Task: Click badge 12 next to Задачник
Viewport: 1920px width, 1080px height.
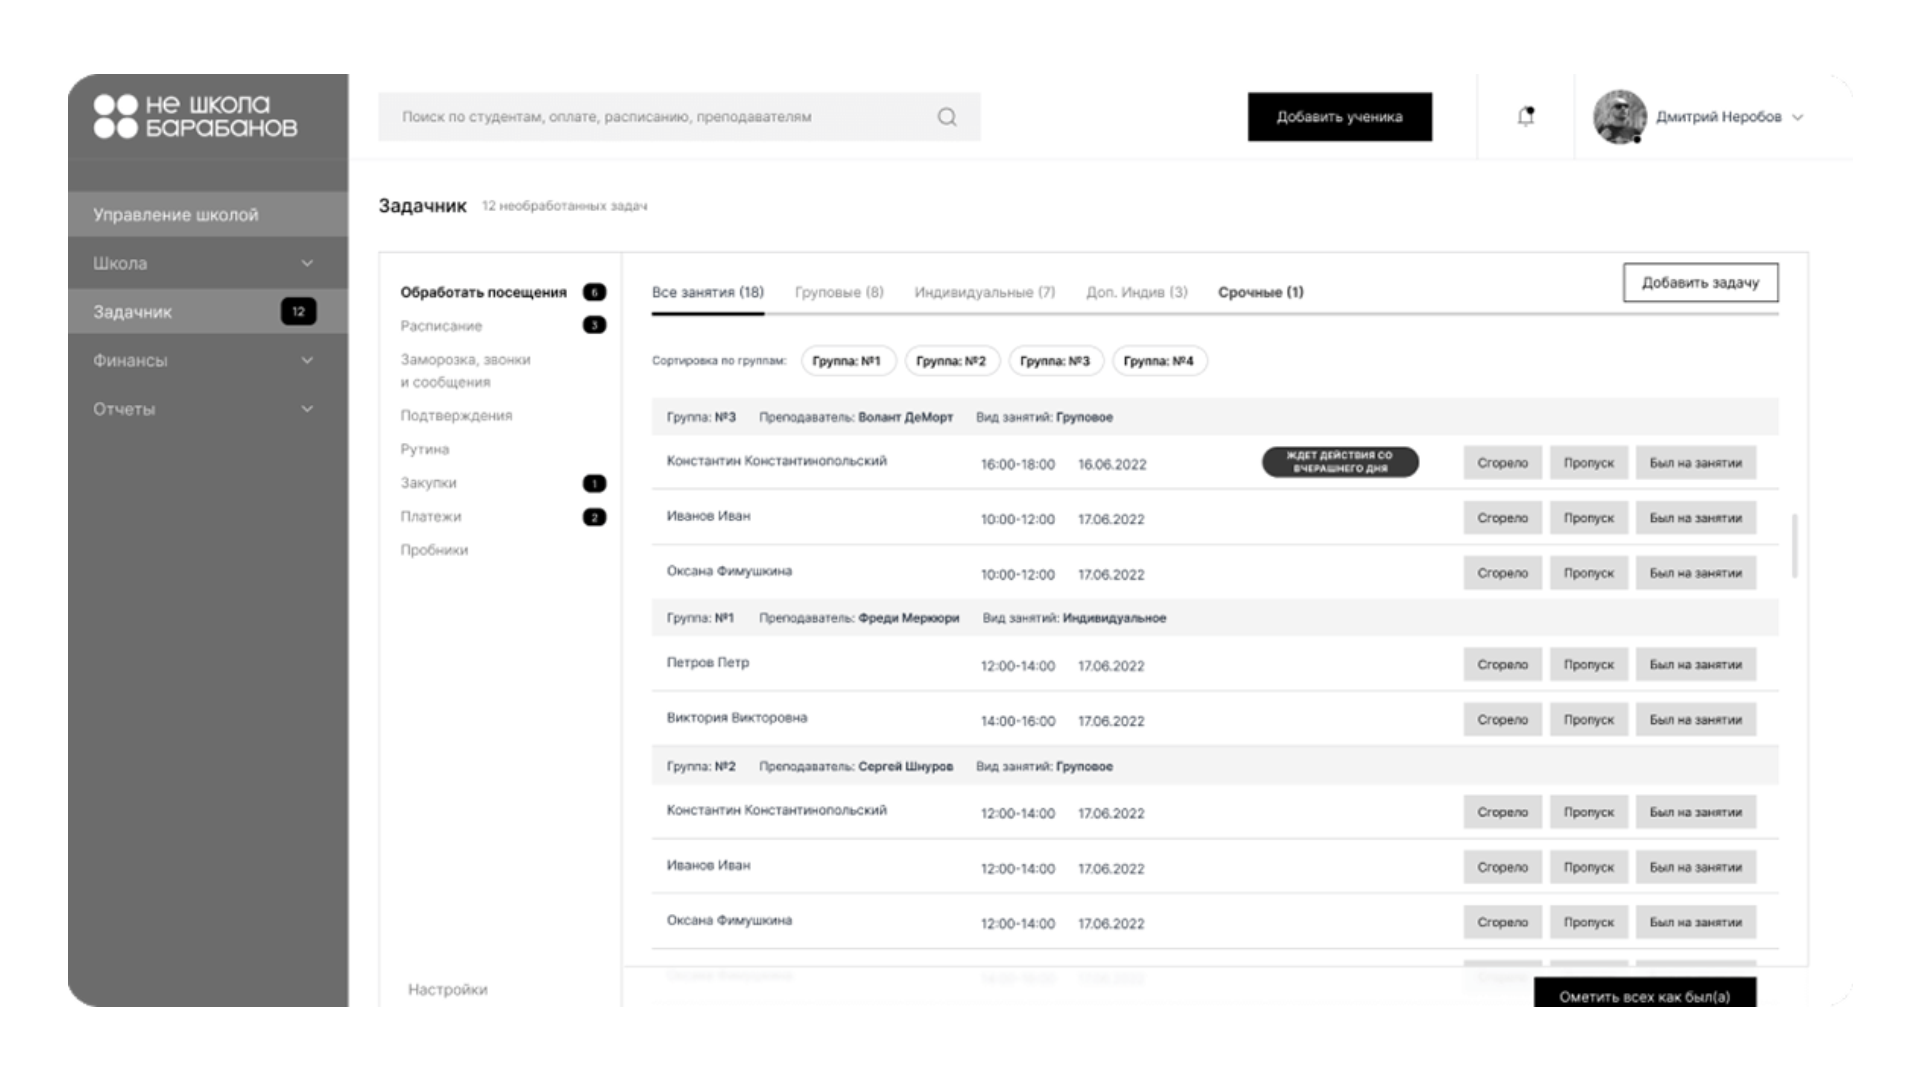Action: [x=298, y=311]
